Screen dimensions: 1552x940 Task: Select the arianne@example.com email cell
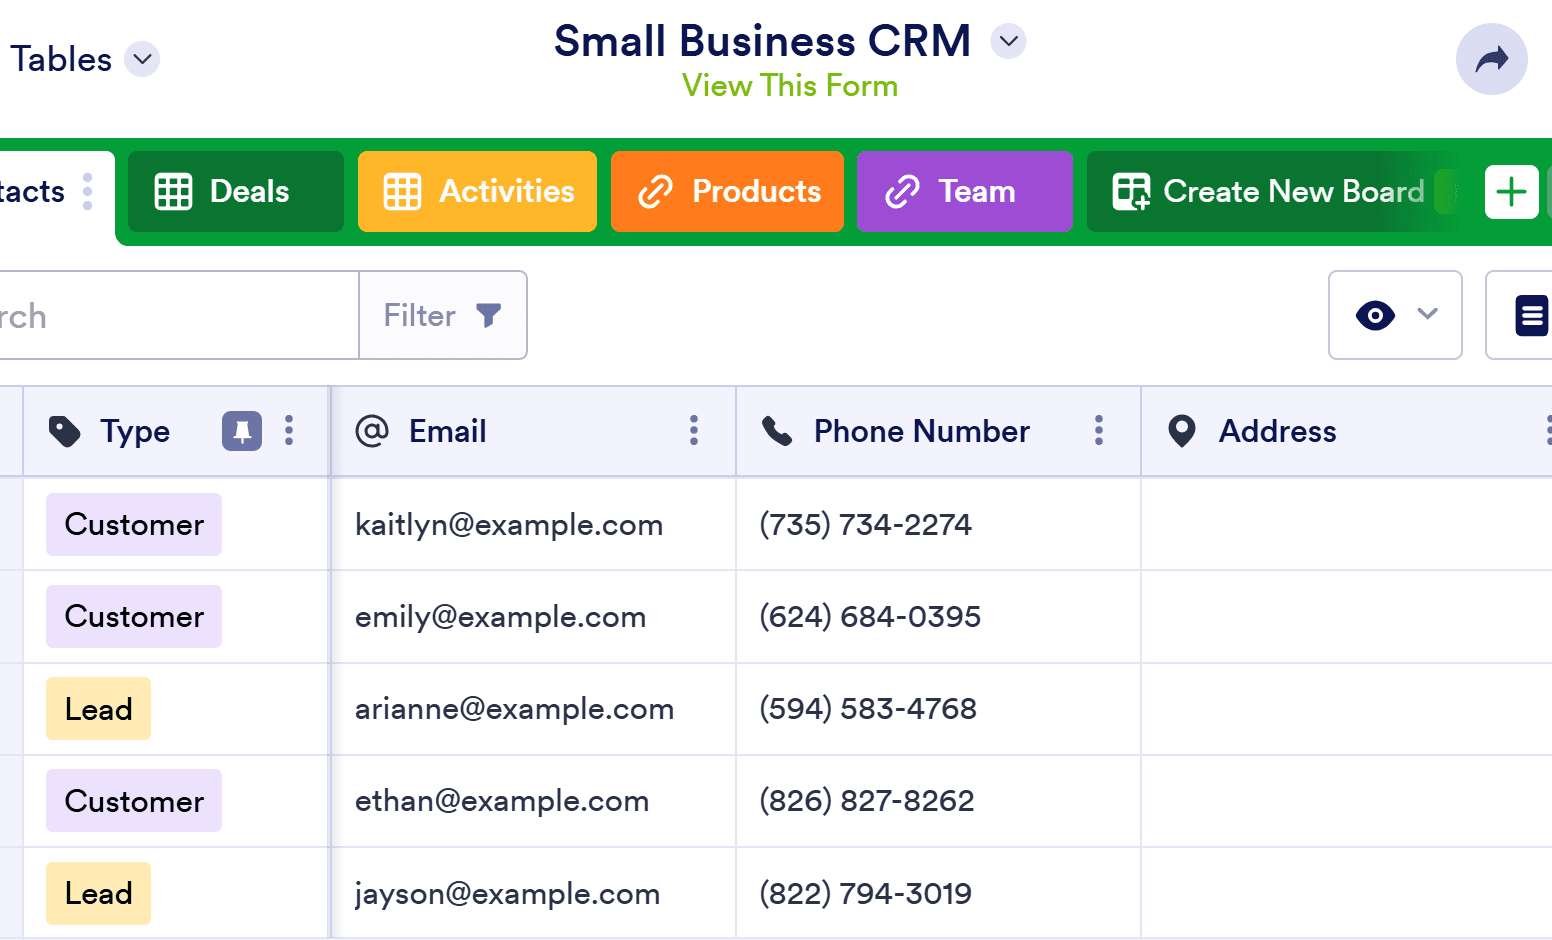click(533, 709)
